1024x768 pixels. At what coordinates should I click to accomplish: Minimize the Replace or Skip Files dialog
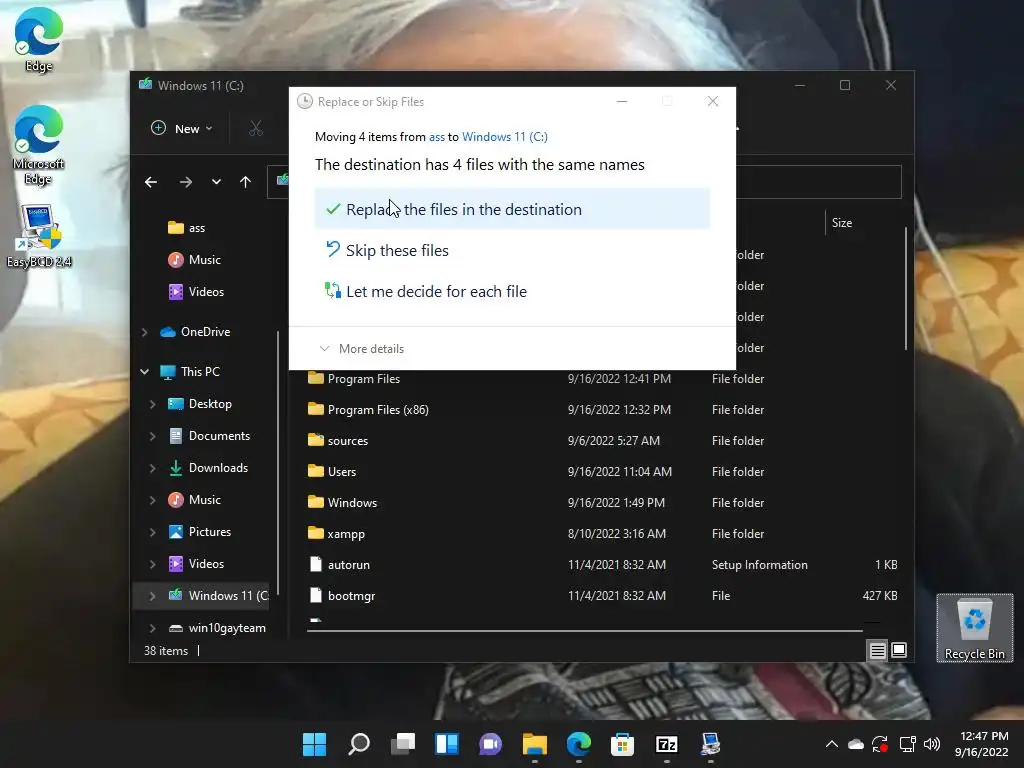[x=622, y=101]
